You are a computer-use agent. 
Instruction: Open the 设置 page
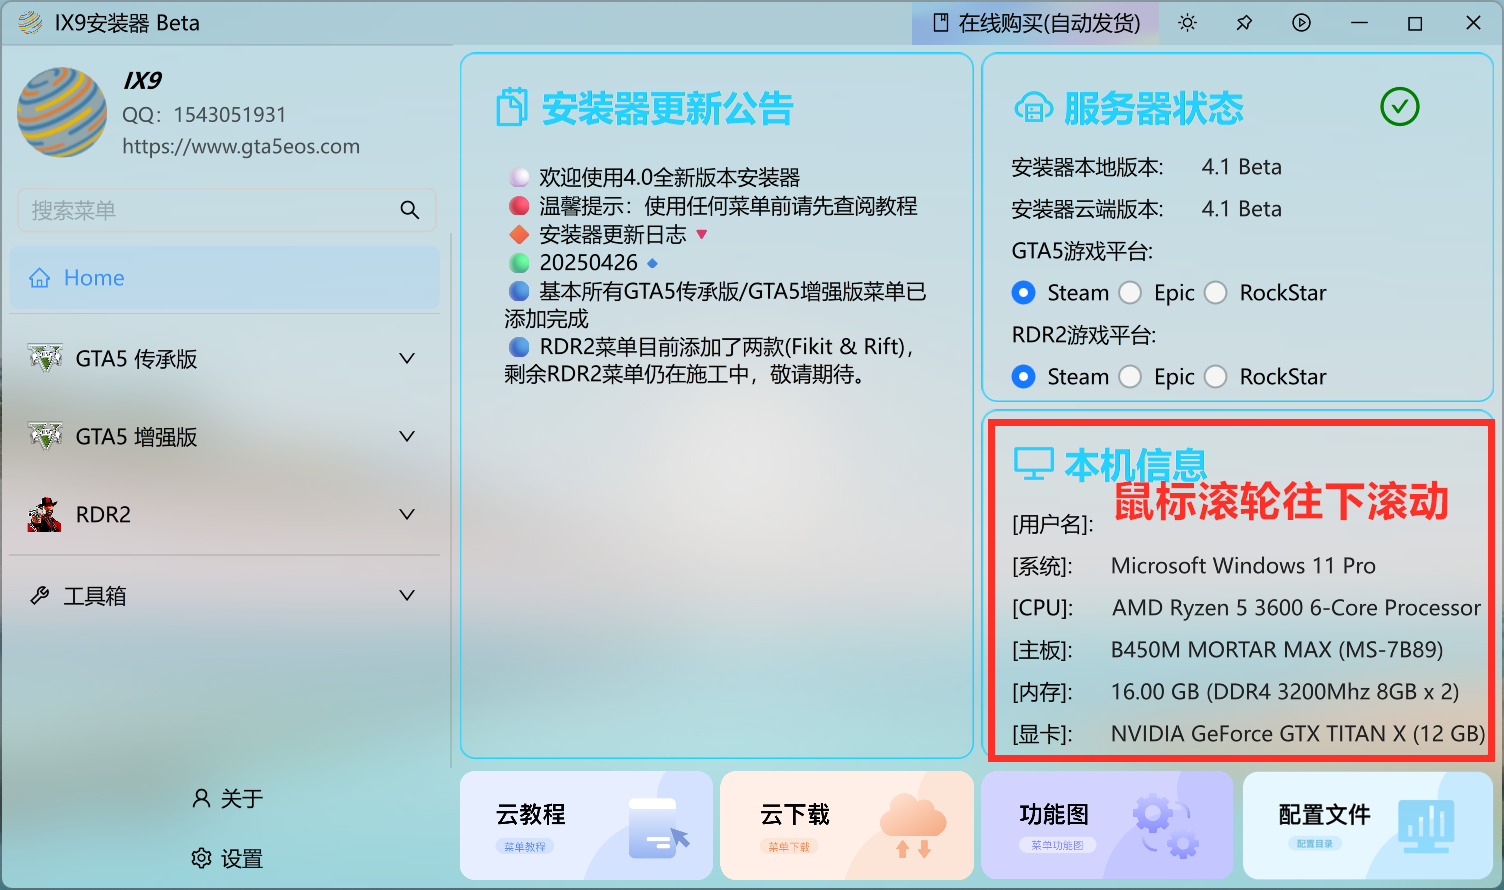[227, 858]
